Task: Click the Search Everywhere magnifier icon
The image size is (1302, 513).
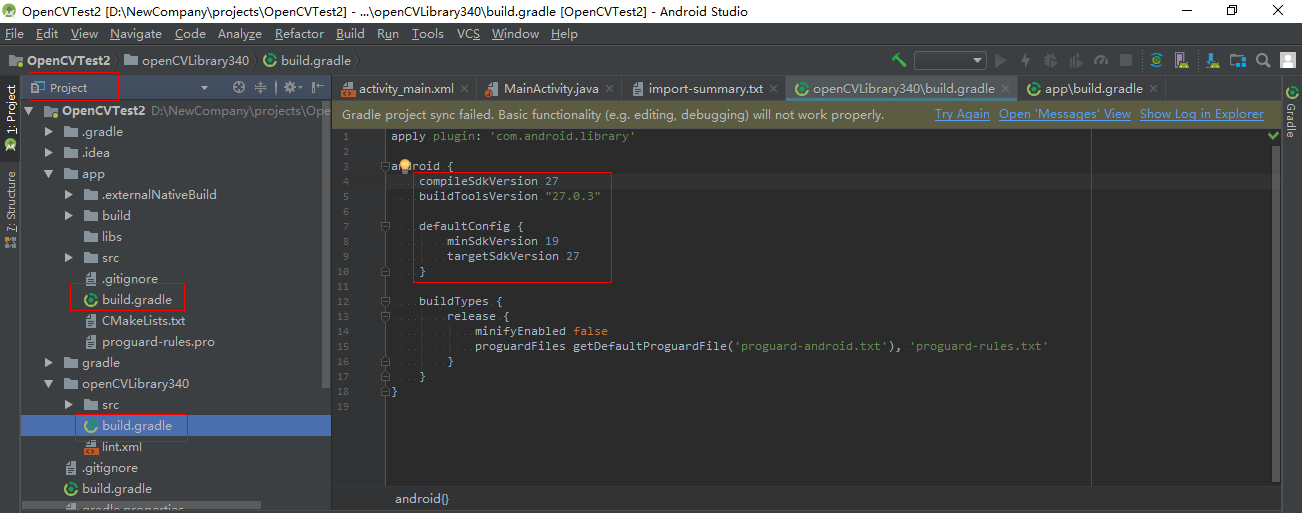Action: (x=1263, y=60)
